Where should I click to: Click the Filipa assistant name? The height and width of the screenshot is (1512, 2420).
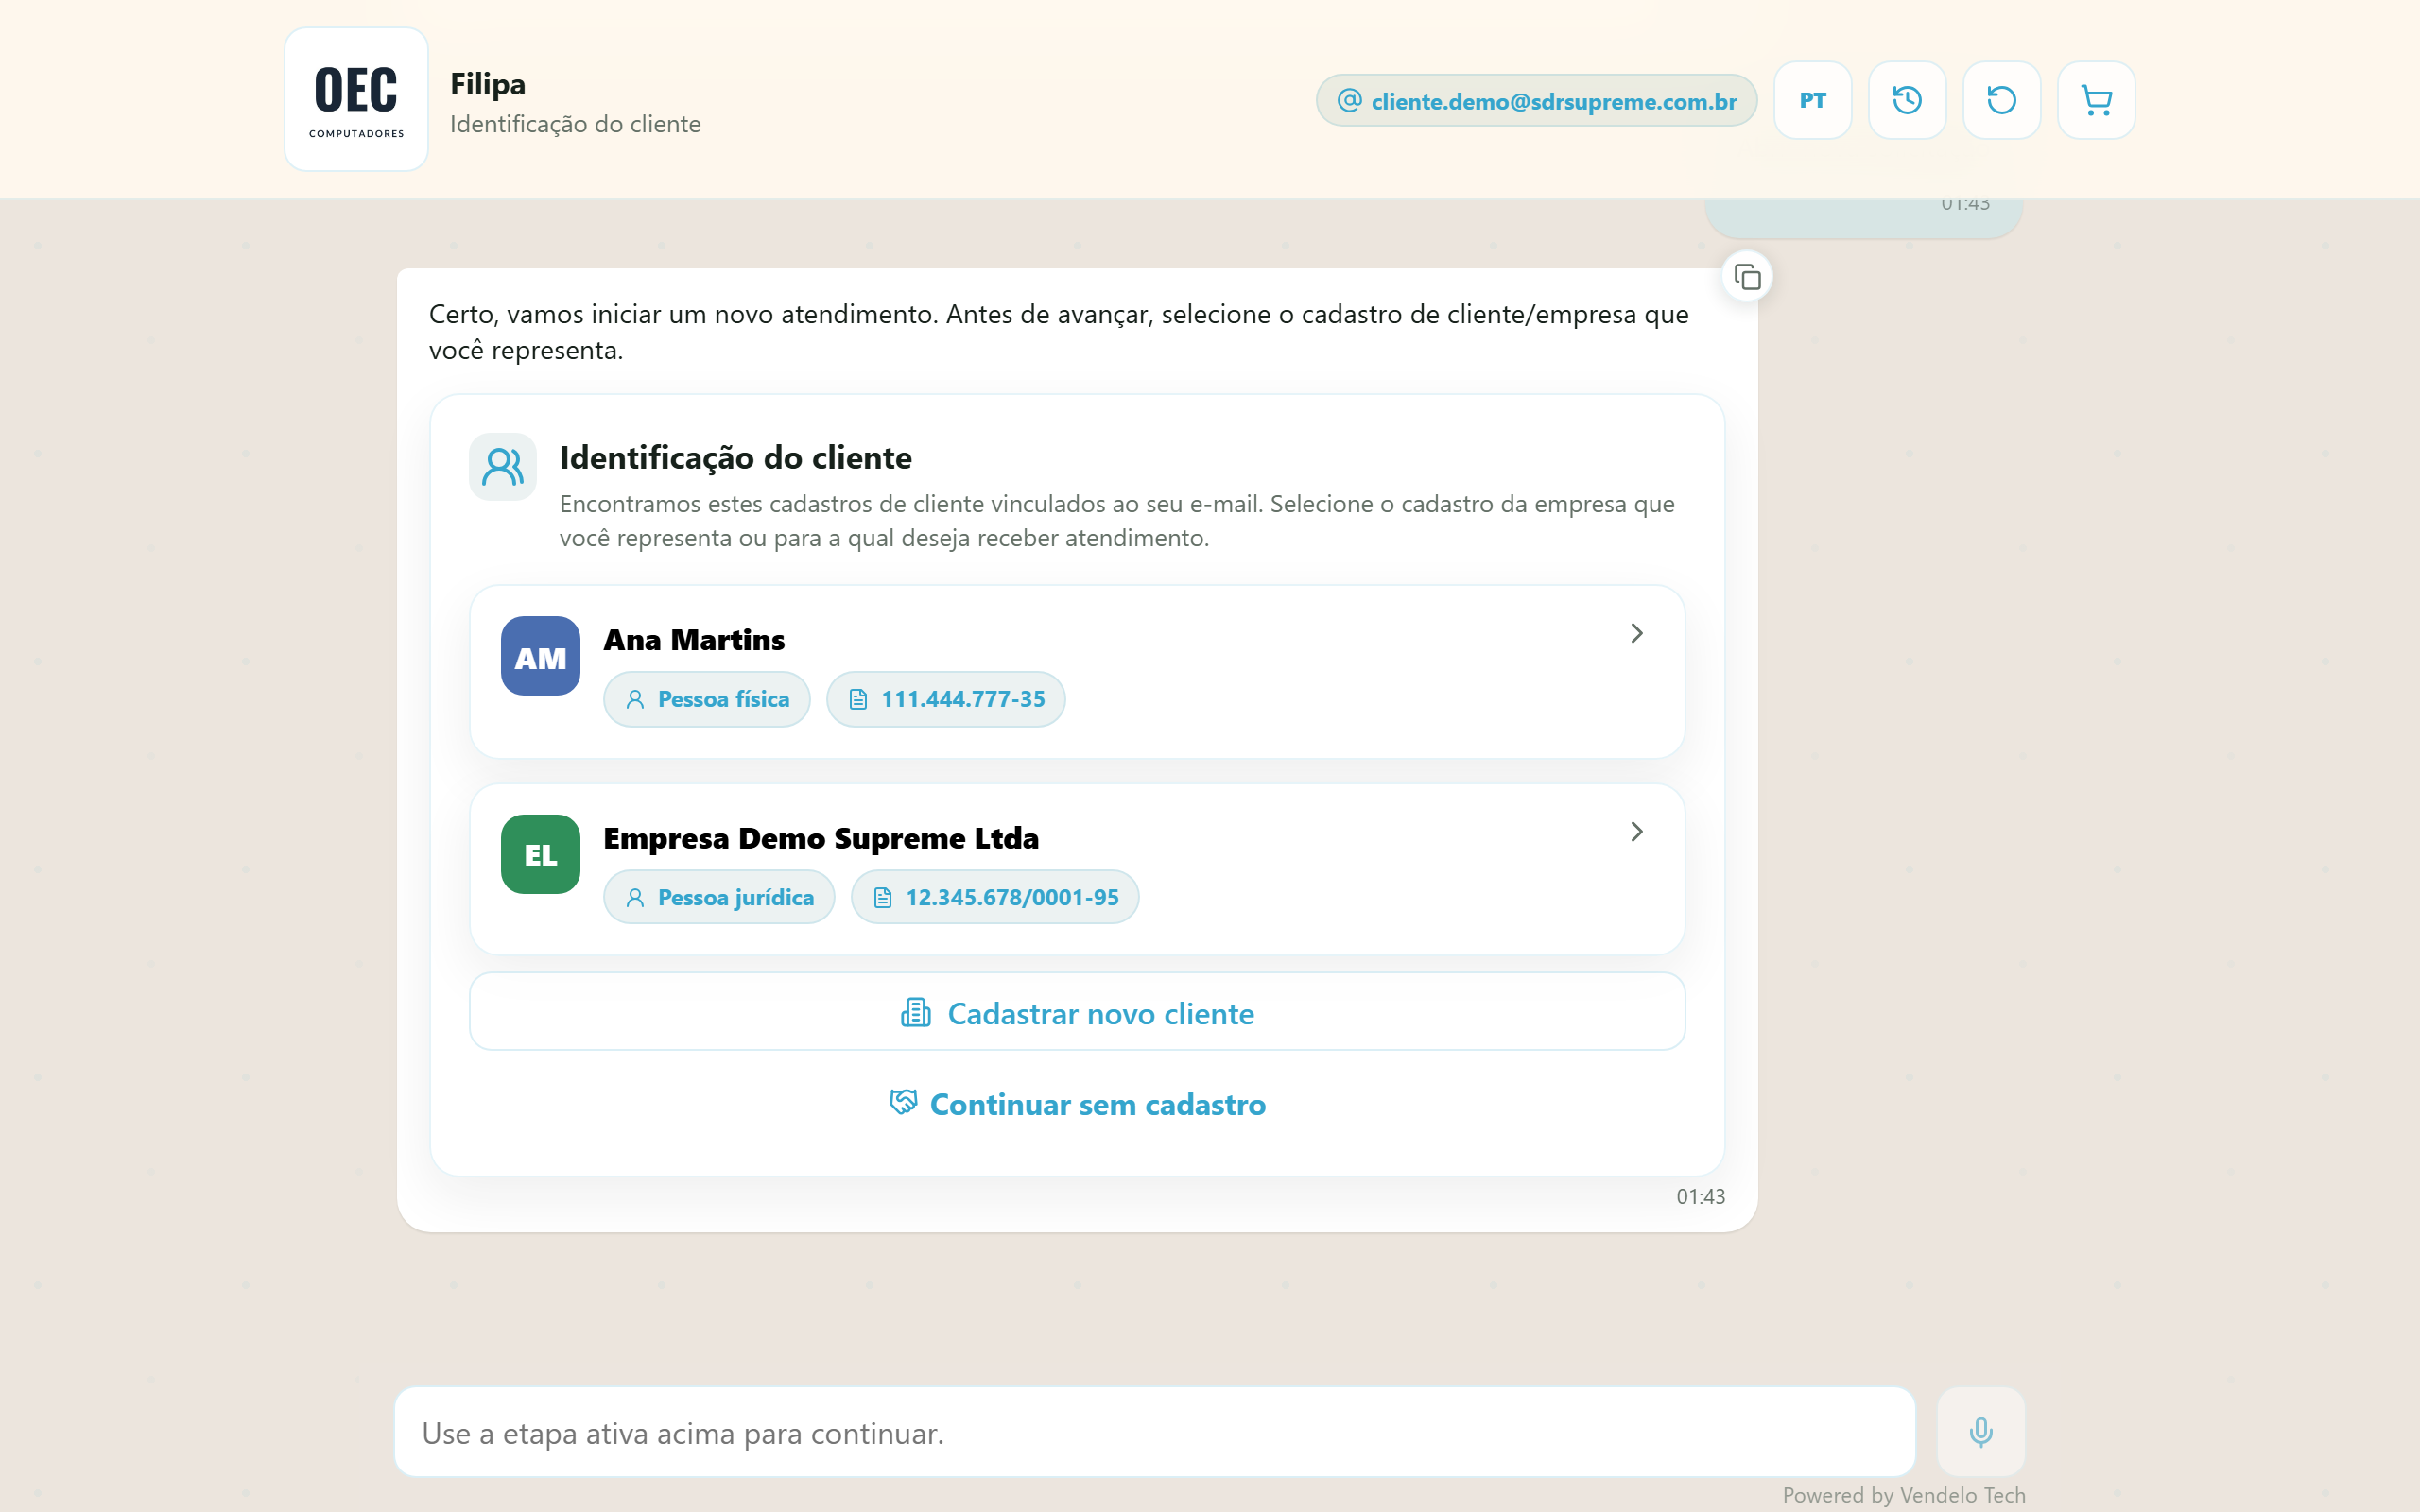488,84
